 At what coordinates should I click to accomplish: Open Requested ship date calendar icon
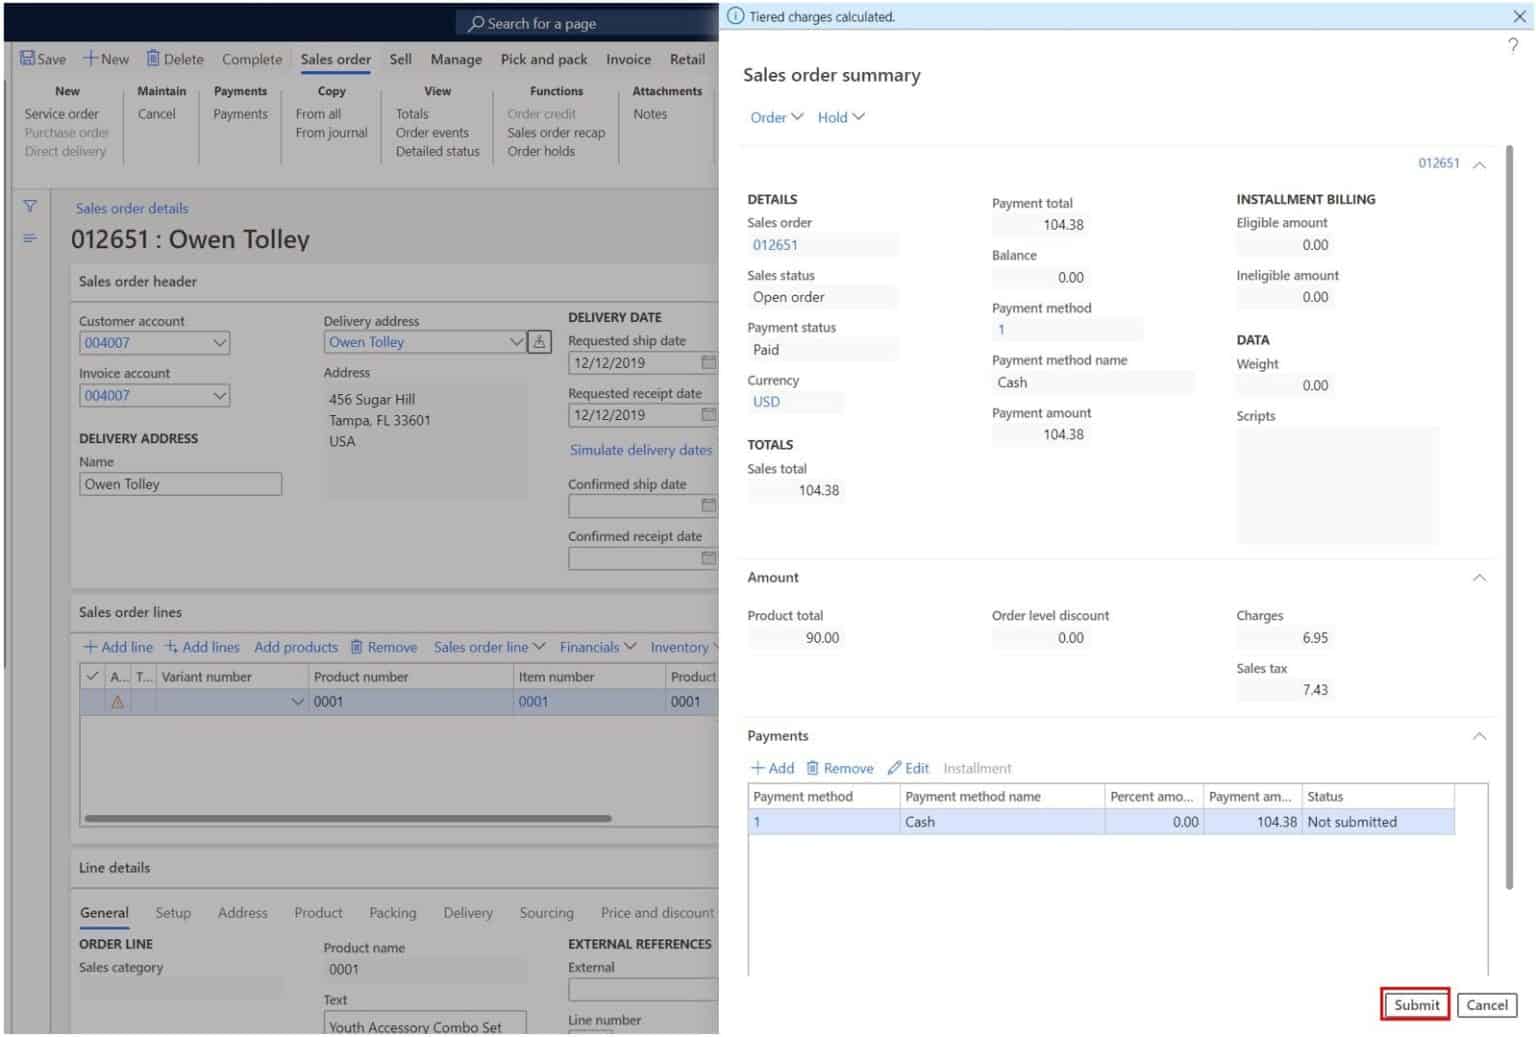(x=709, y=362)
